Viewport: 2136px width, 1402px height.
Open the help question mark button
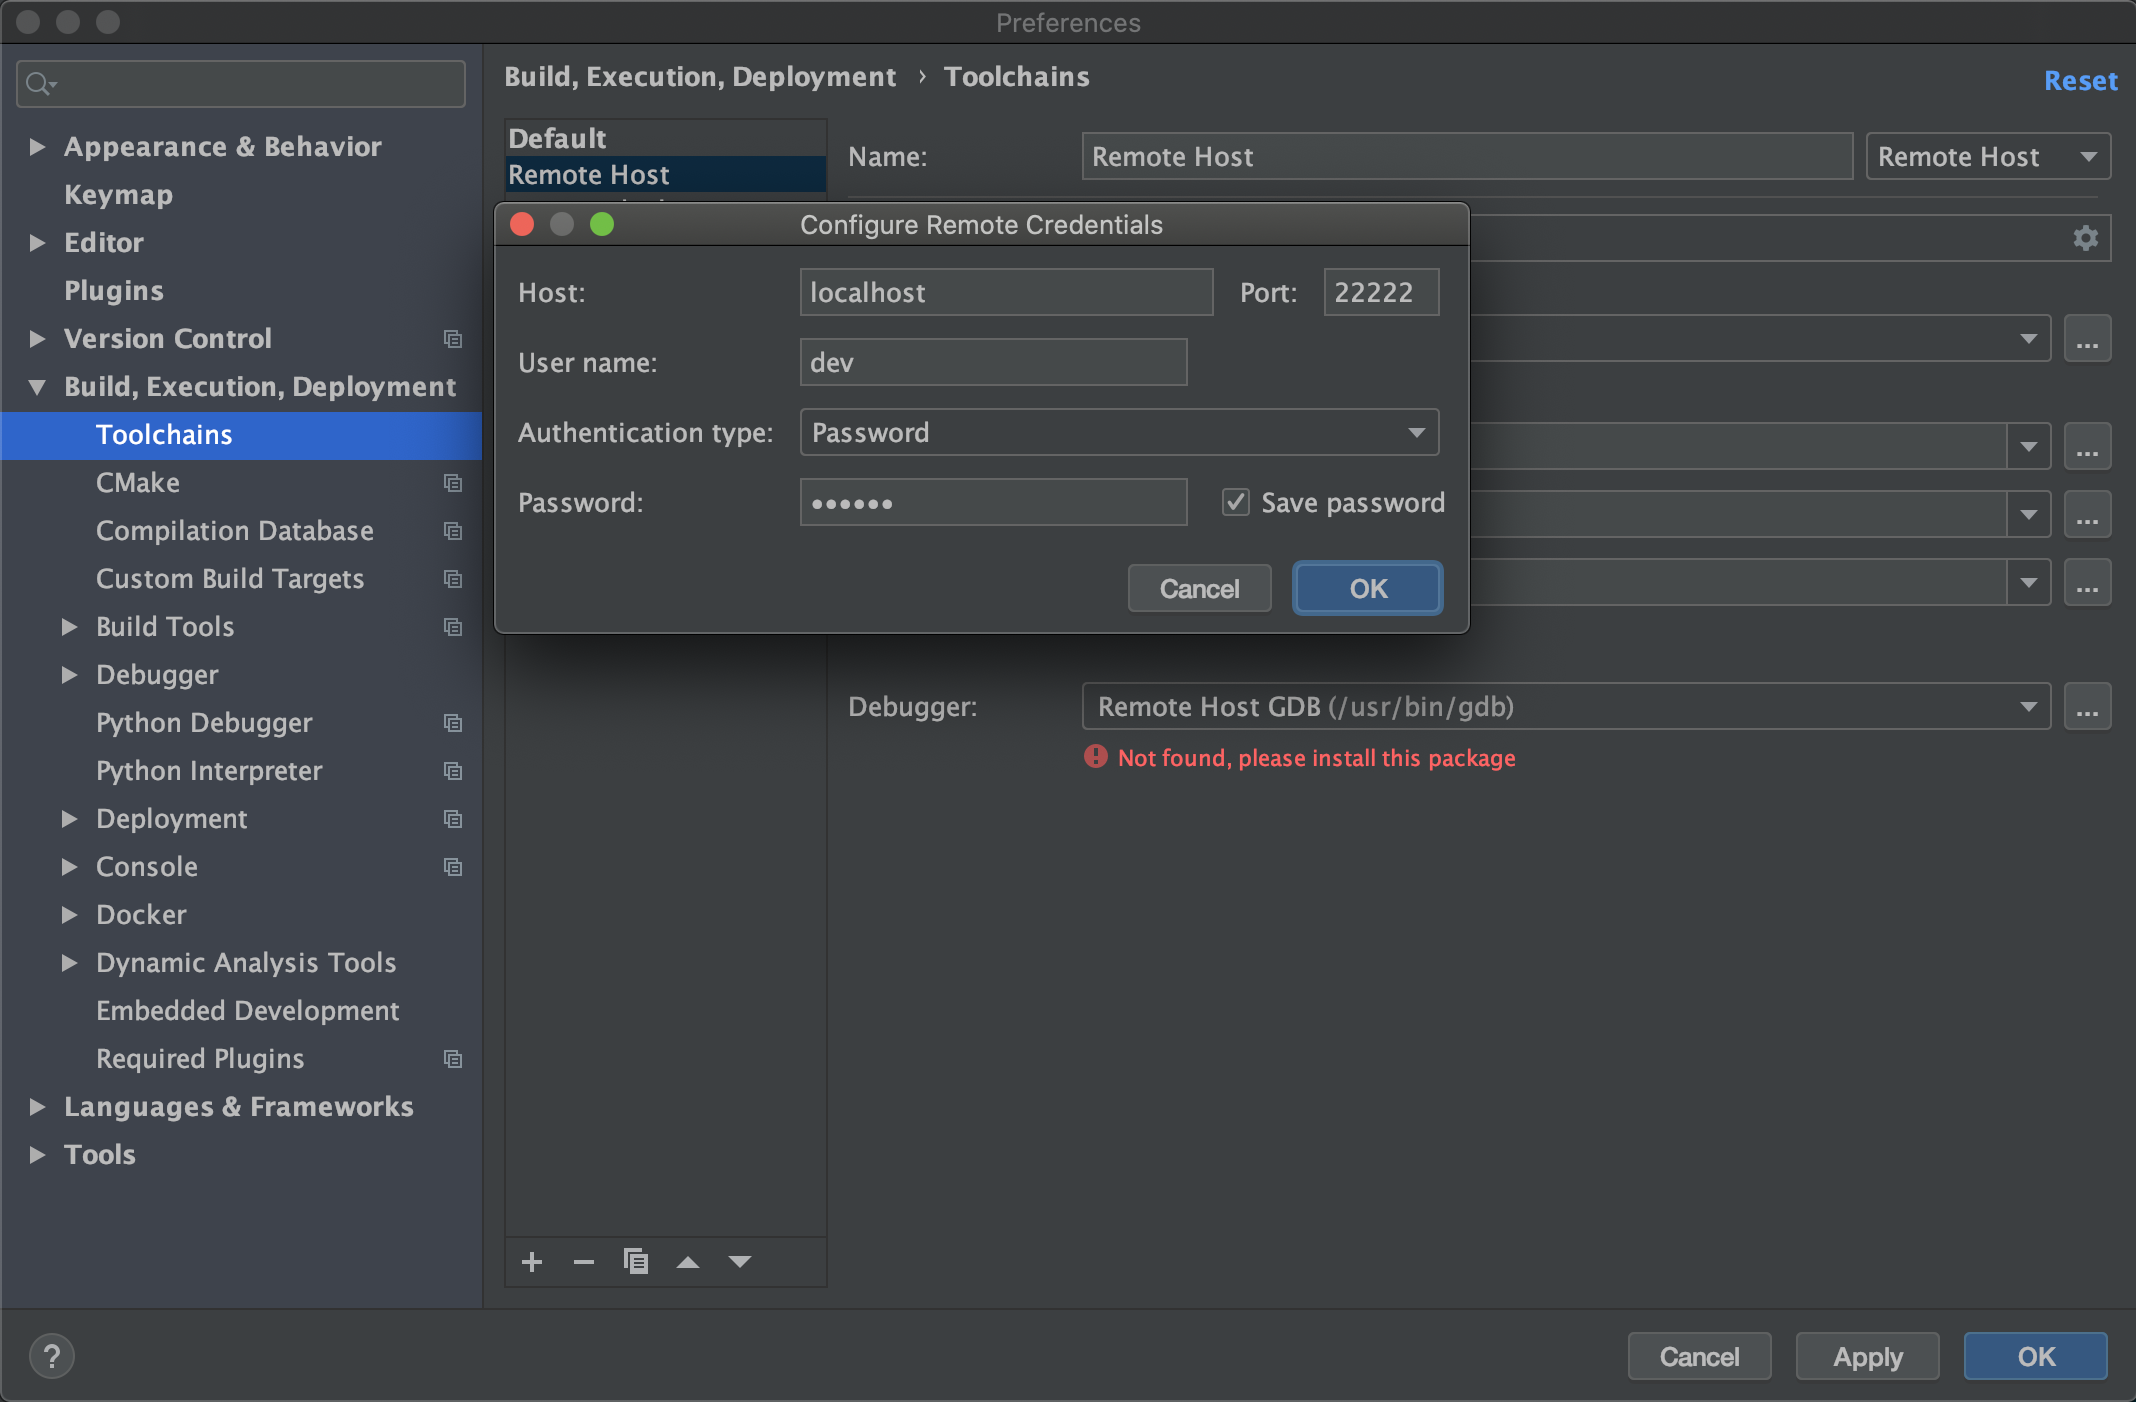coord(52,1356)
